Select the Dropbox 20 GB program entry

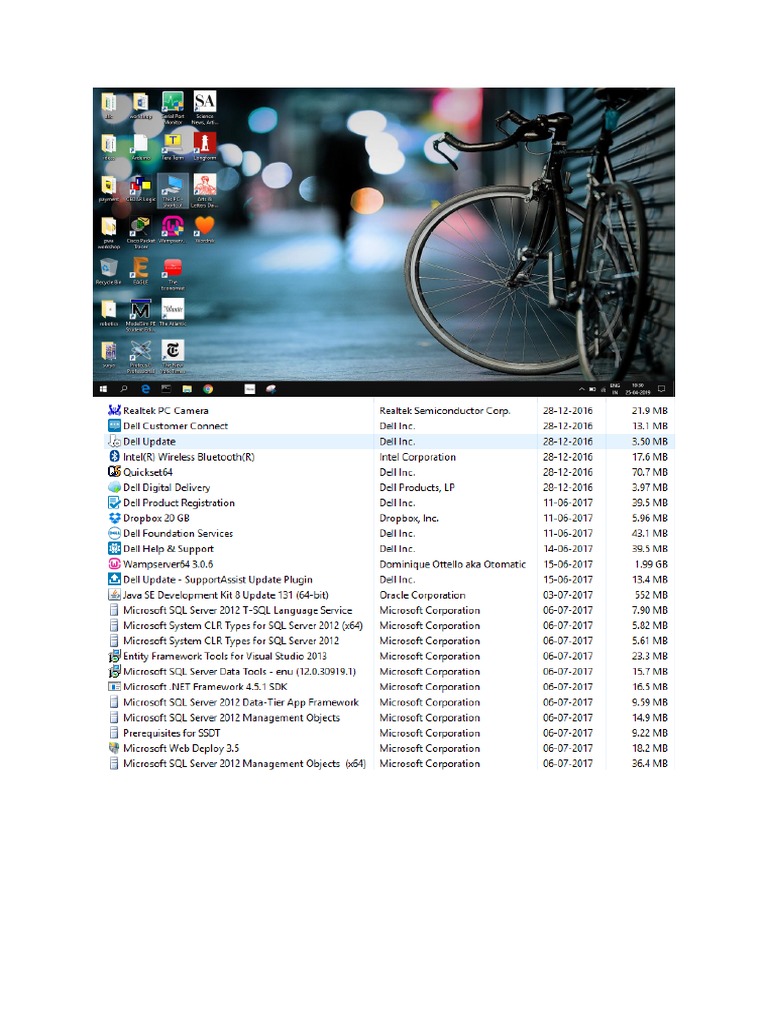pyautogui.click(x=156, y=518)
